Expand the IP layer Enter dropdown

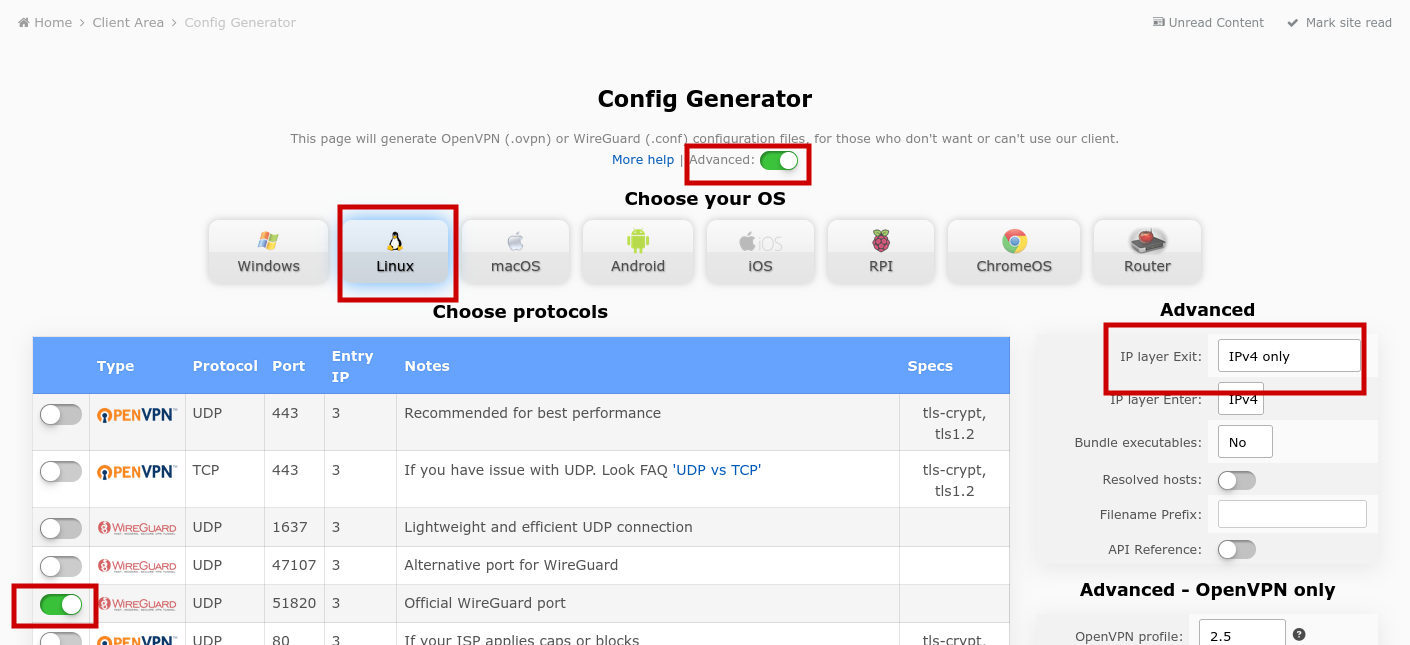point(1241,399)
